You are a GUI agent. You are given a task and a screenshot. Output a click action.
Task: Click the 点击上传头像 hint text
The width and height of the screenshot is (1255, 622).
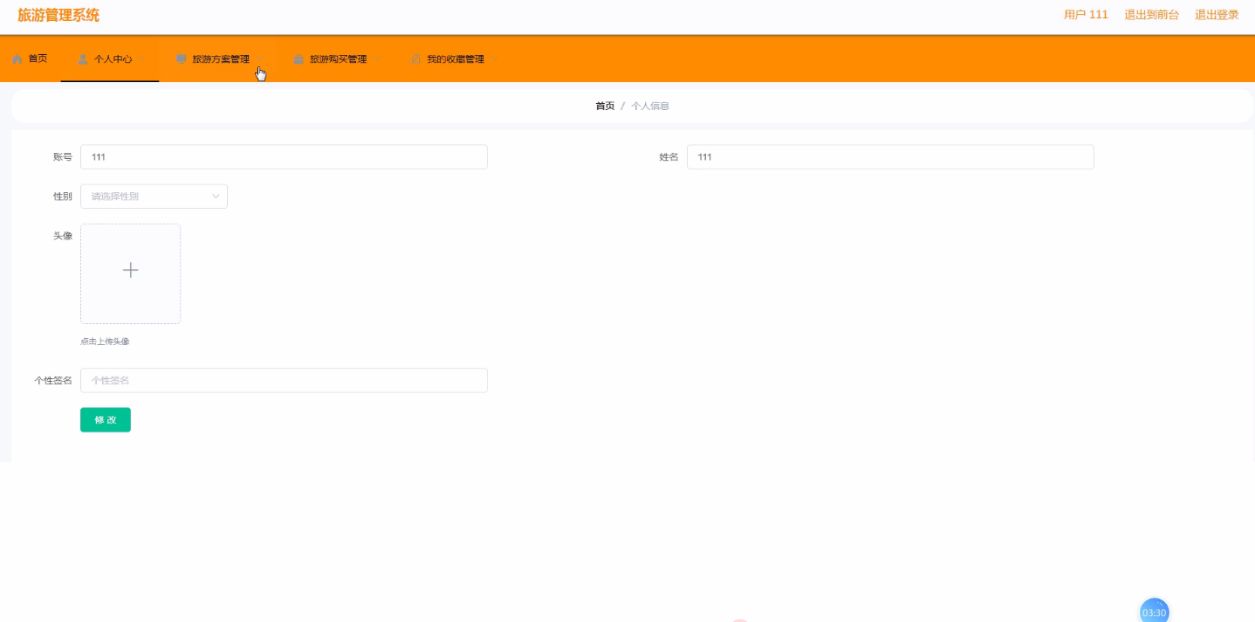pos(105,341)
